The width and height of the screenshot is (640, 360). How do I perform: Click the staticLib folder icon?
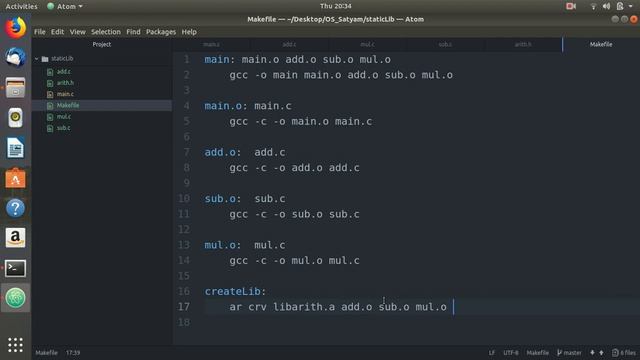pyautogui.click(x=45, y=59)
